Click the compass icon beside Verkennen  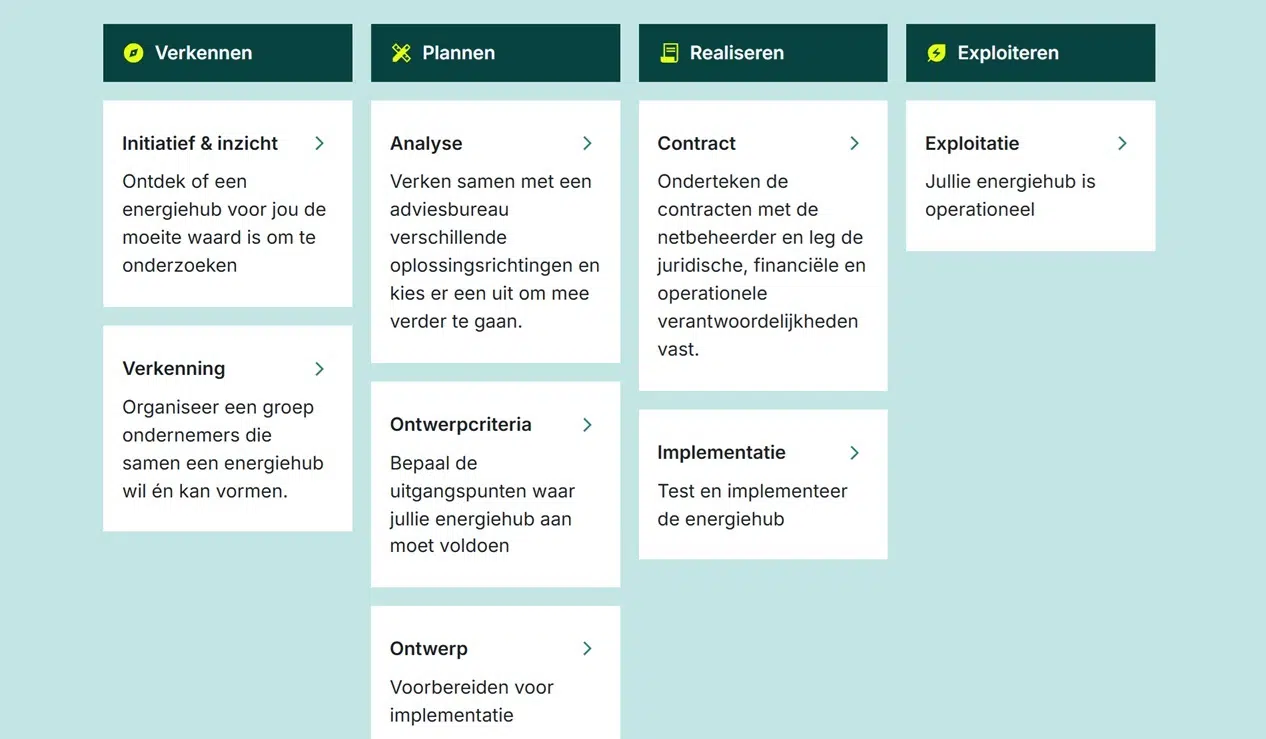pyautogui.click(x=133, y=53)
